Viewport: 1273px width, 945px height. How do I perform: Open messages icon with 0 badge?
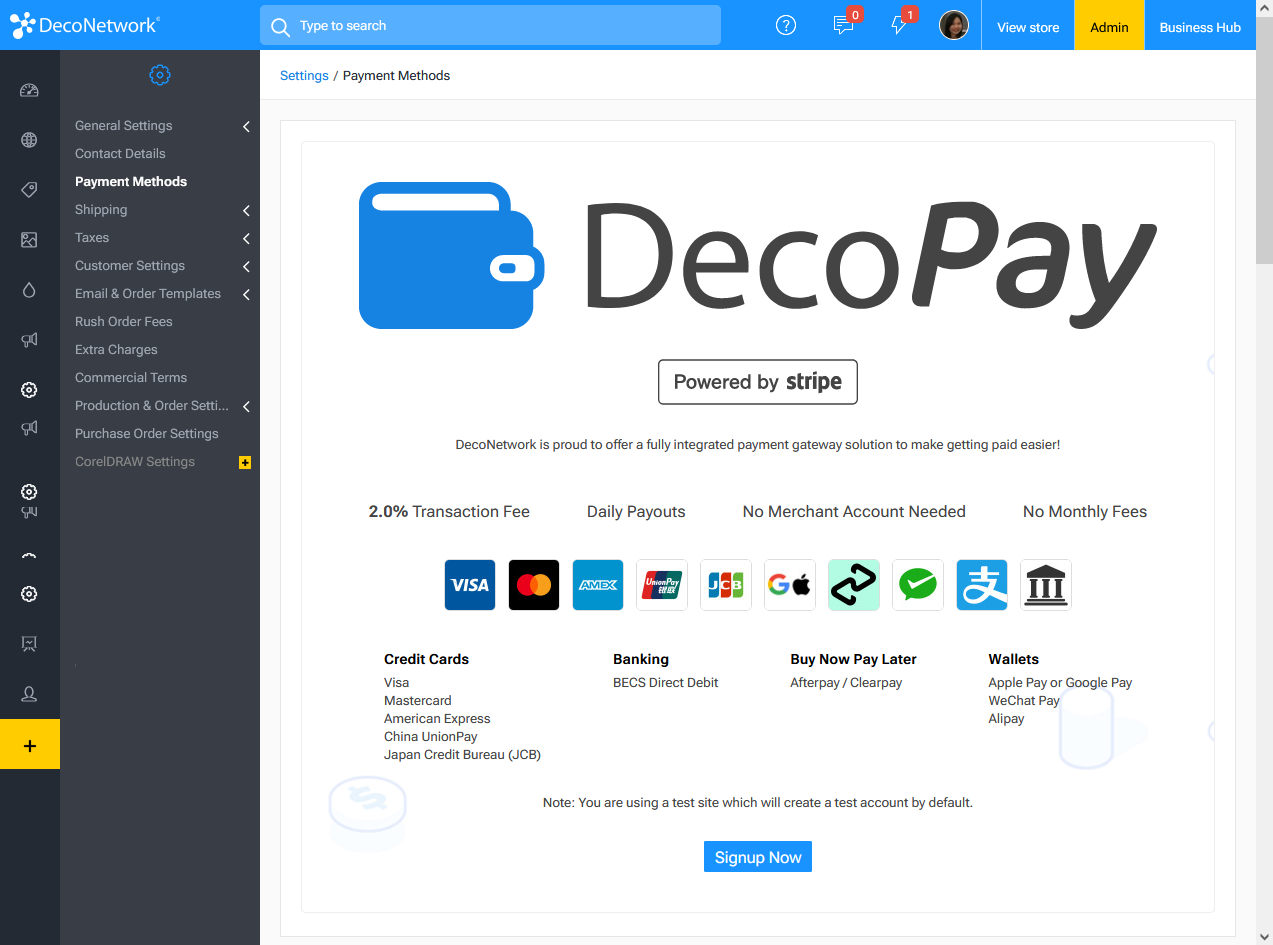click(844, 26)
